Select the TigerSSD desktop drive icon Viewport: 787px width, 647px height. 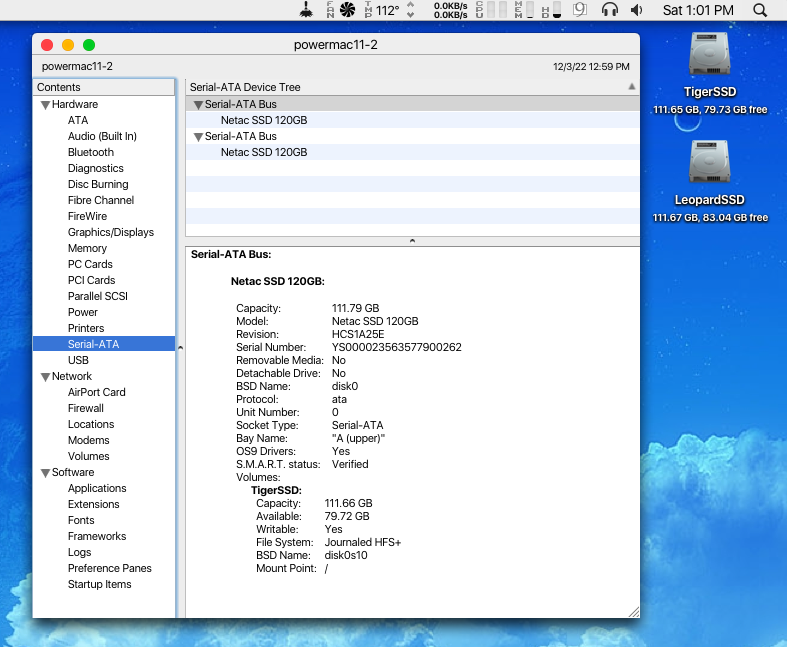[x=710, y=55]
